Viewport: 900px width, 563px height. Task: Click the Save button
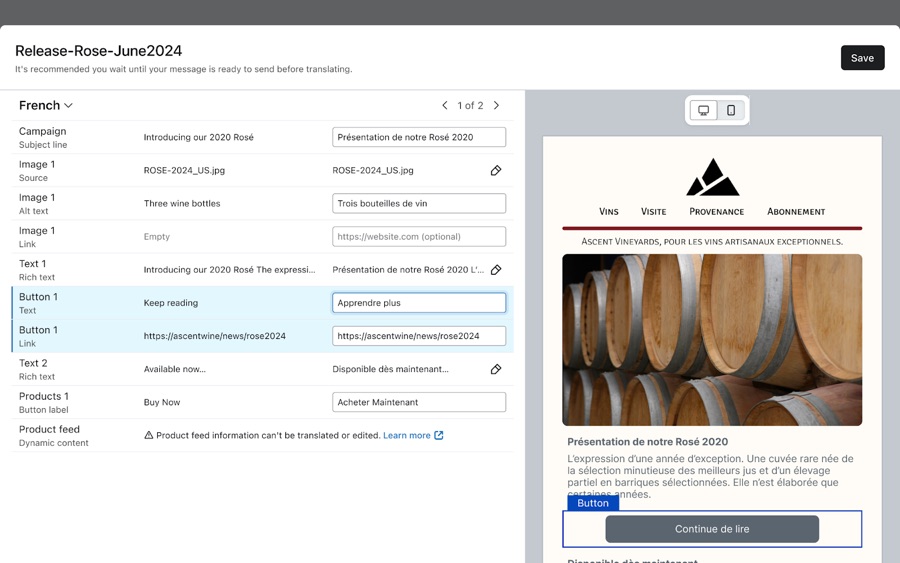click(x=862, y=58)
